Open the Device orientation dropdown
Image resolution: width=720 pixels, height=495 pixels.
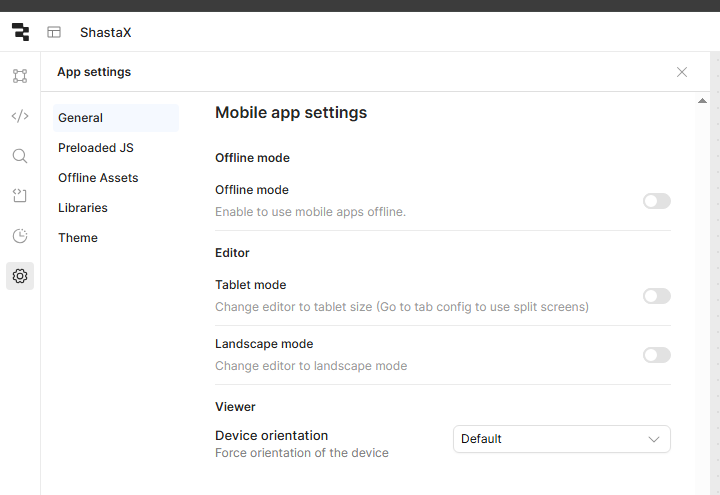[562, 439]
